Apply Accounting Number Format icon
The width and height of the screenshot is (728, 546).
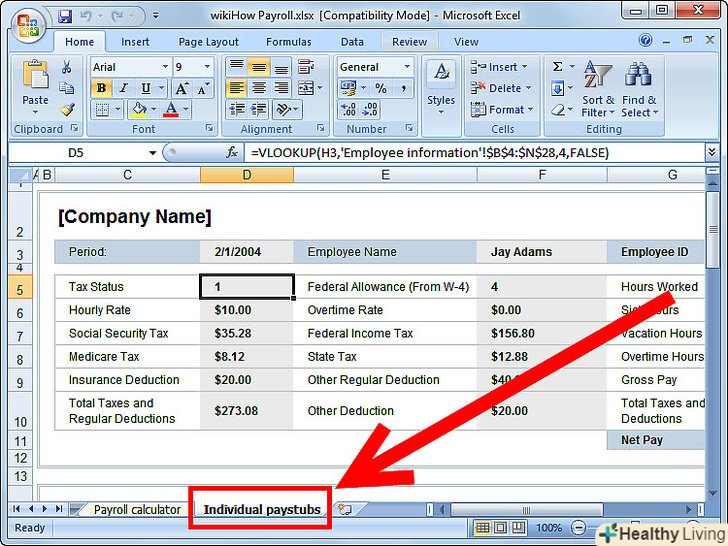click(349, 88)
